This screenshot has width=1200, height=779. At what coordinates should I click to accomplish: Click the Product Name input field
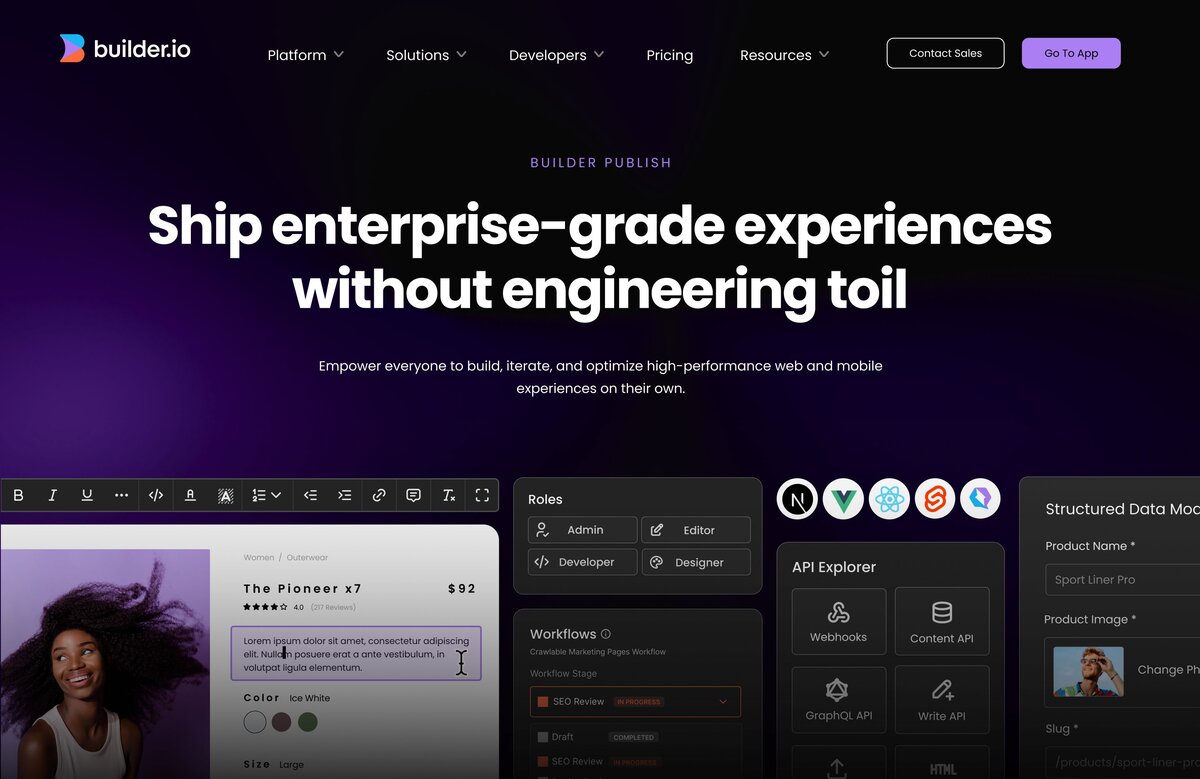[1120, 580]
